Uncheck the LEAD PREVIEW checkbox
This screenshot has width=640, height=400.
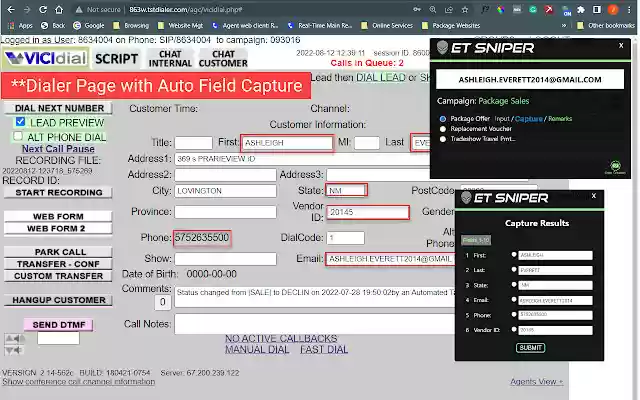tap(20, 122)
